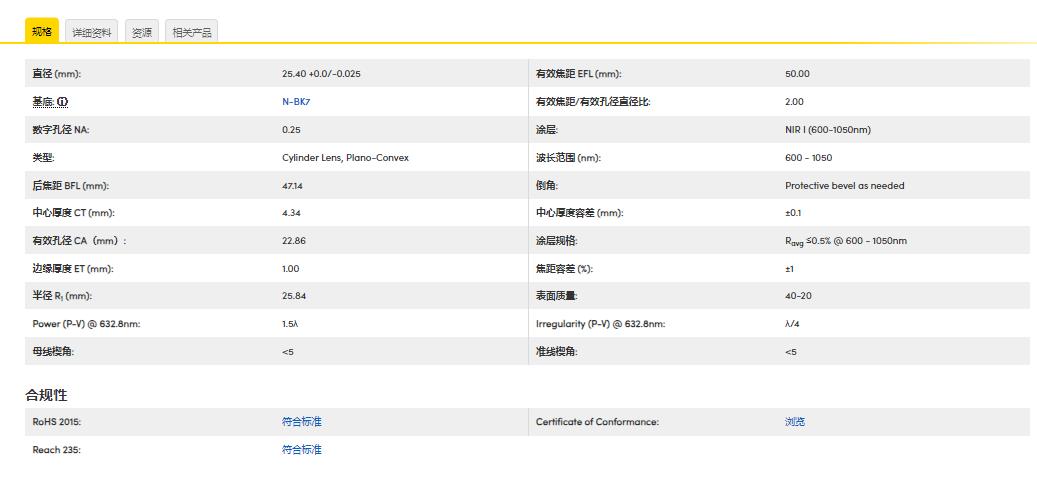Viewport: 1037px width, 478px height.
Task: Select the center thickness value 4.34
Action: [291, 213]
